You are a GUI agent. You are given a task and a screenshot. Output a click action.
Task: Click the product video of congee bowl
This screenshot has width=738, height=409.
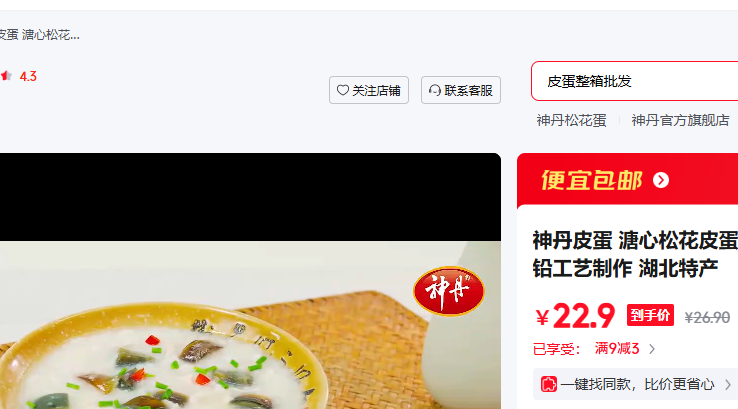pyautogui.click(x=250, y=281)
